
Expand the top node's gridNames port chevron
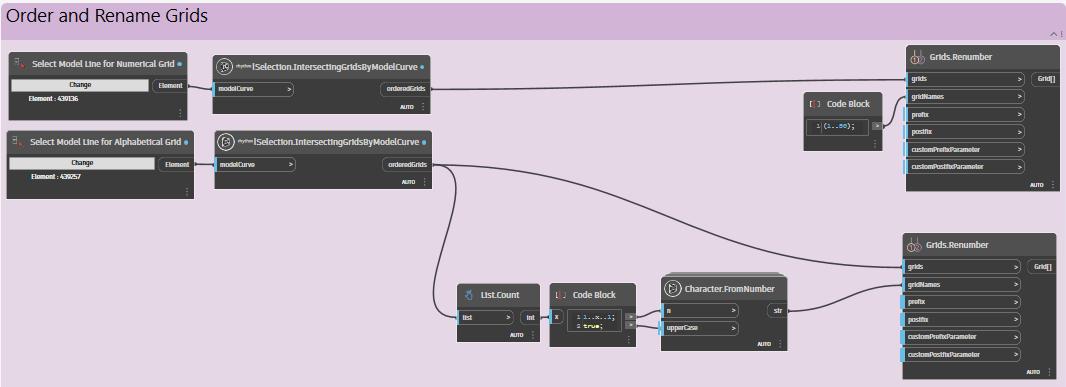1019,97
